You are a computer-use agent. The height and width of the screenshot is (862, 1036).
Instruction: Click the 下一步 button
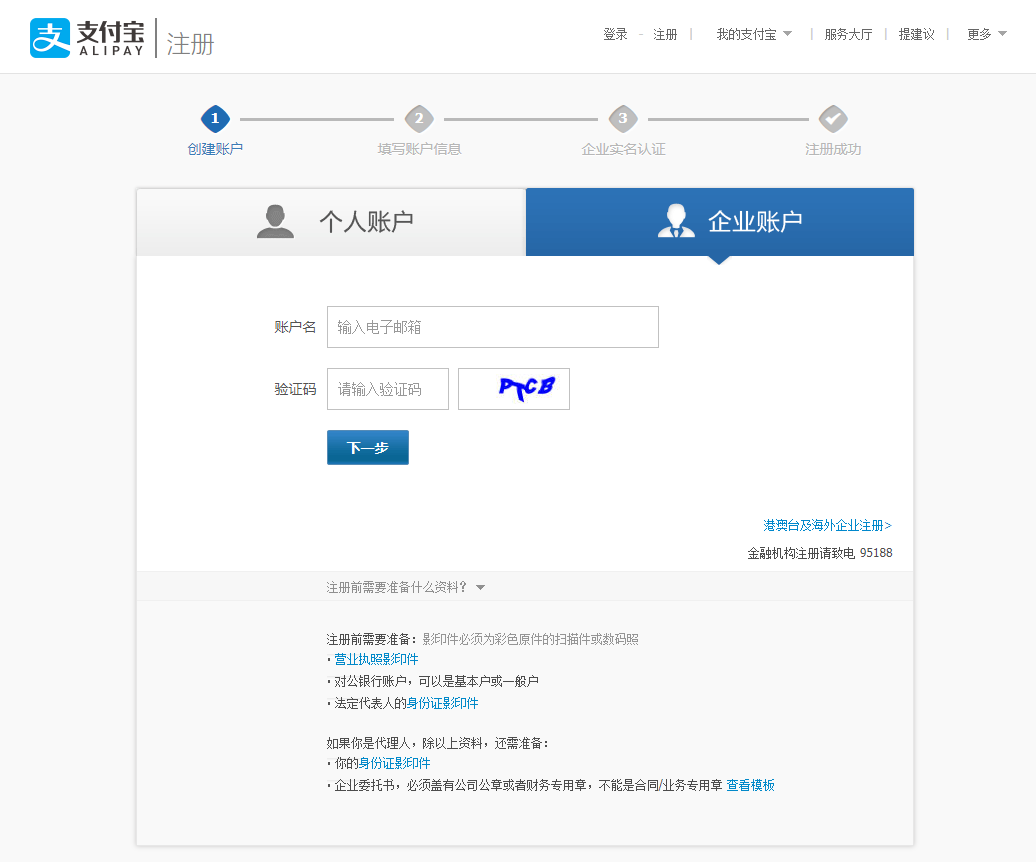(368, 447)
